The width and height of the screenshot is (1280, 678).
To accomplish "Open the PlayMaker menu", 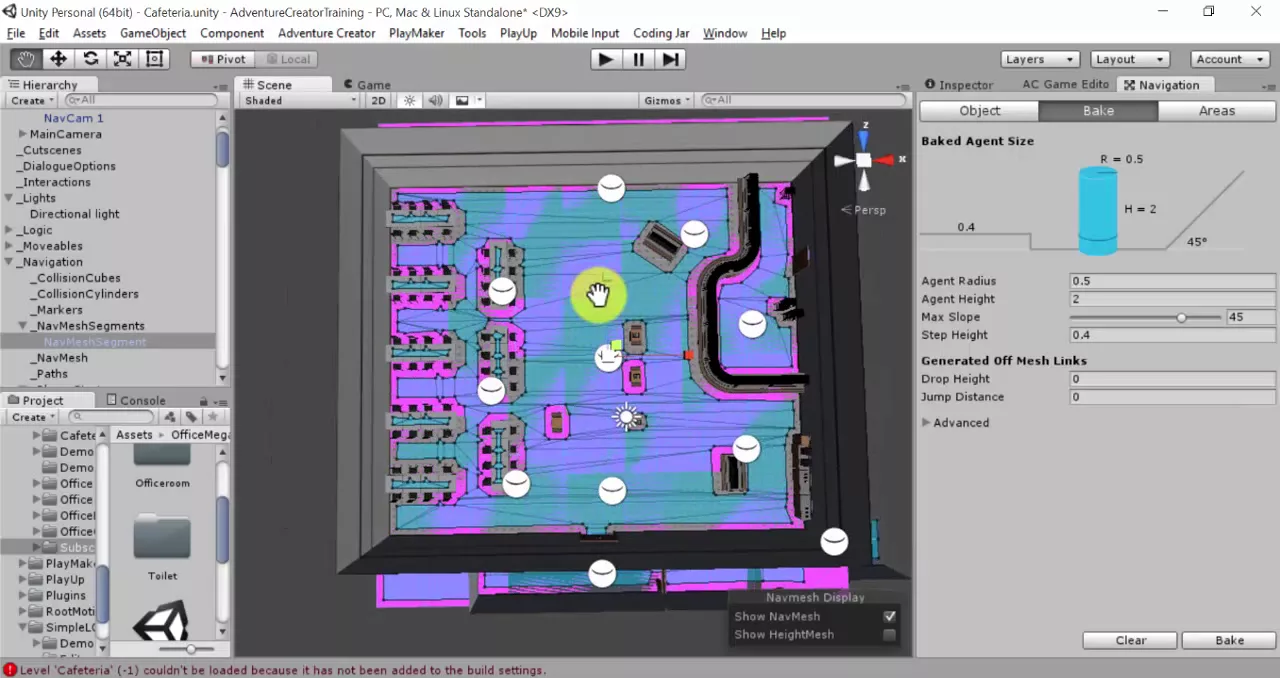I will 416,33.
